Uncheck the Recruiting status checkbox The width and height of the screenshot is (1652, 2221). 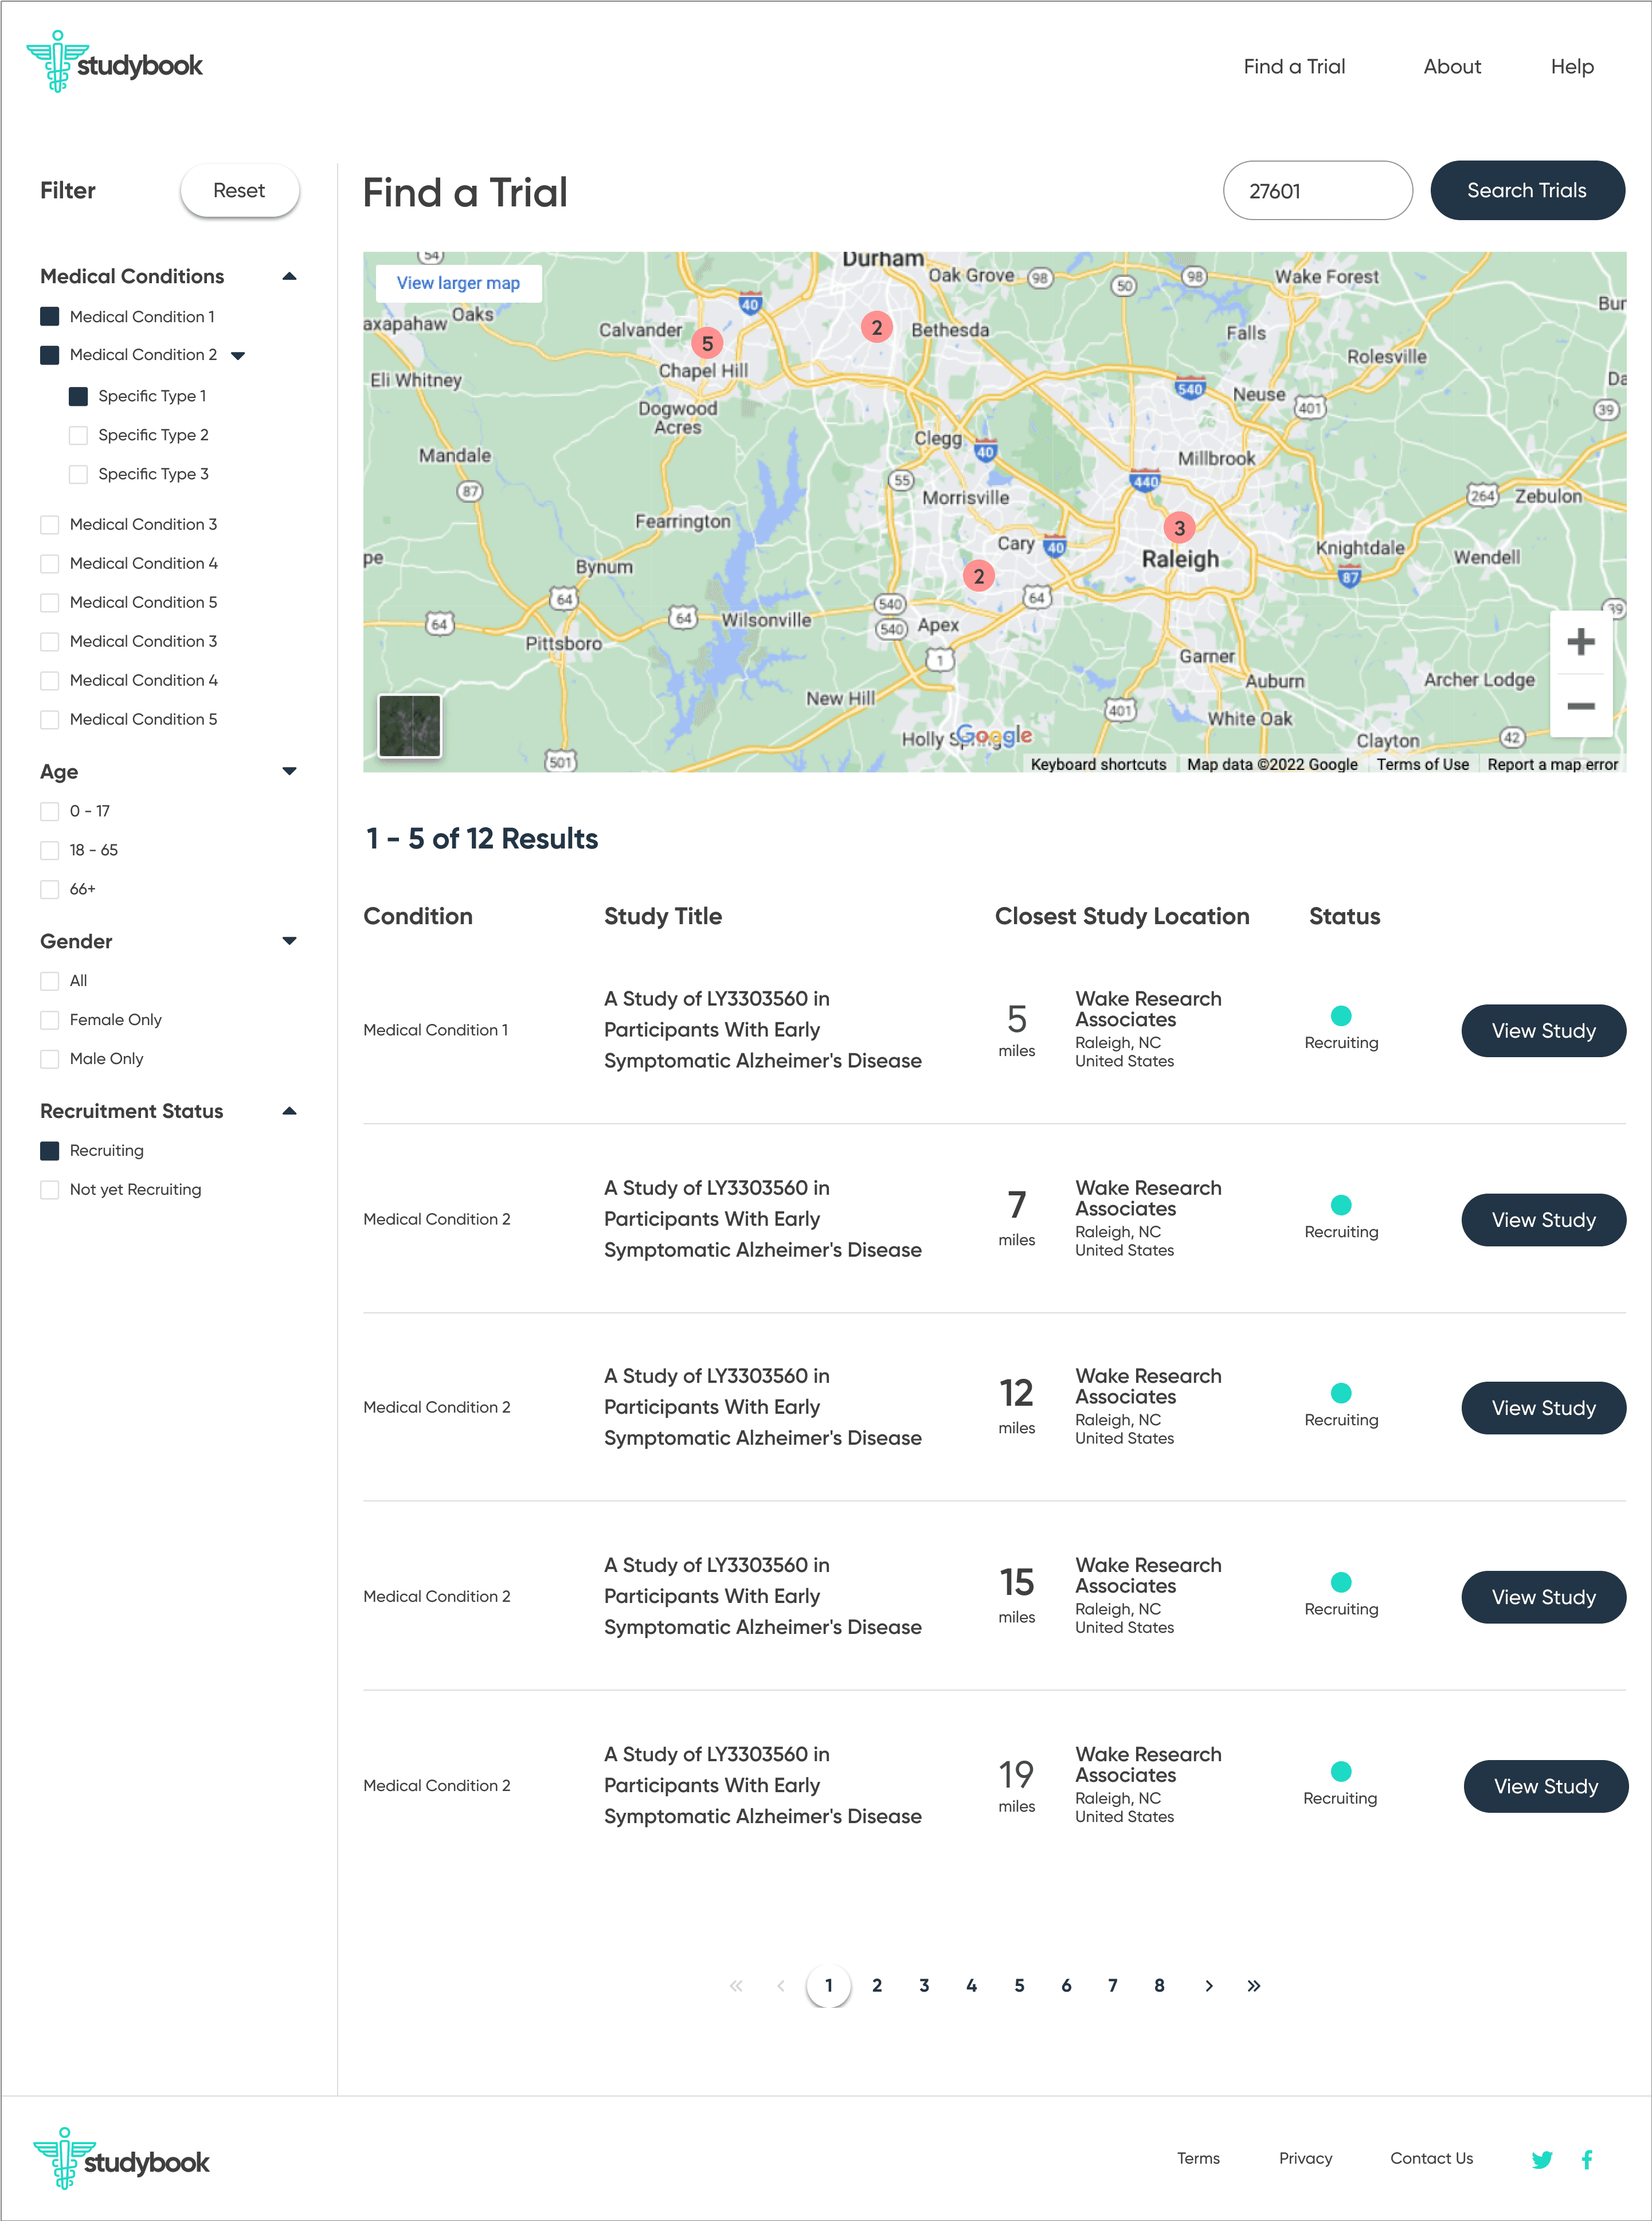(50, 1150)
